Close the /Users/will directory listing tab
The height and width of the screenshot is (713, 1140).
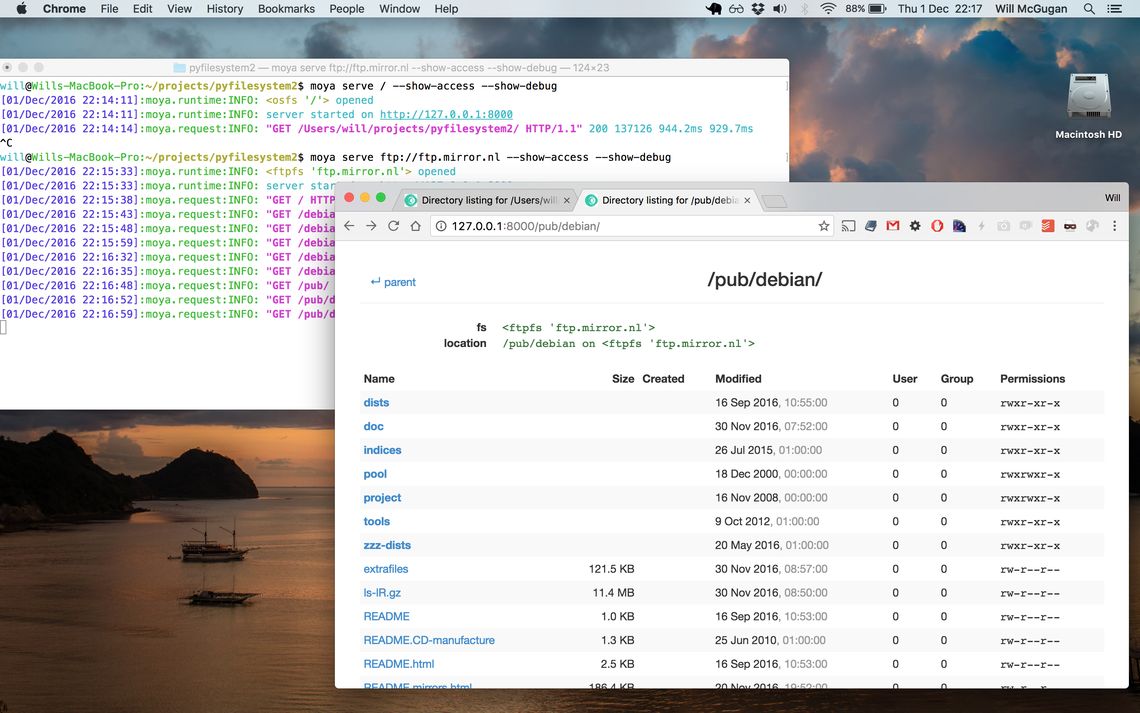coord(566,200)
